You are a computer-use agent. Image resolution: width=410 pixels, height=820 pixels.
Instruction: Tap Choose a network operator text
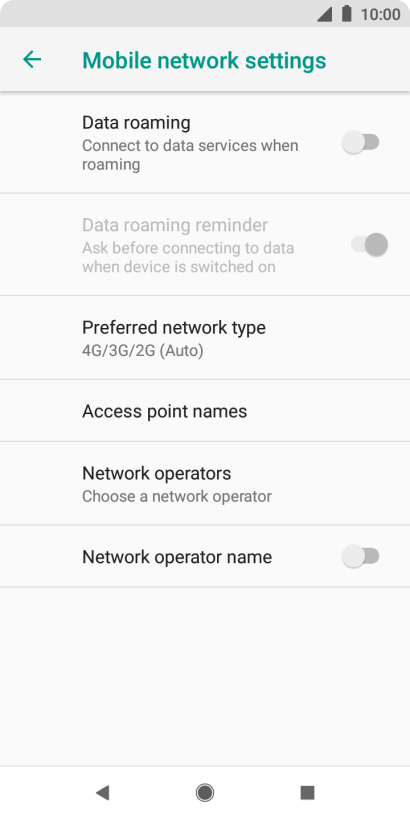click(x=177, y=496)
